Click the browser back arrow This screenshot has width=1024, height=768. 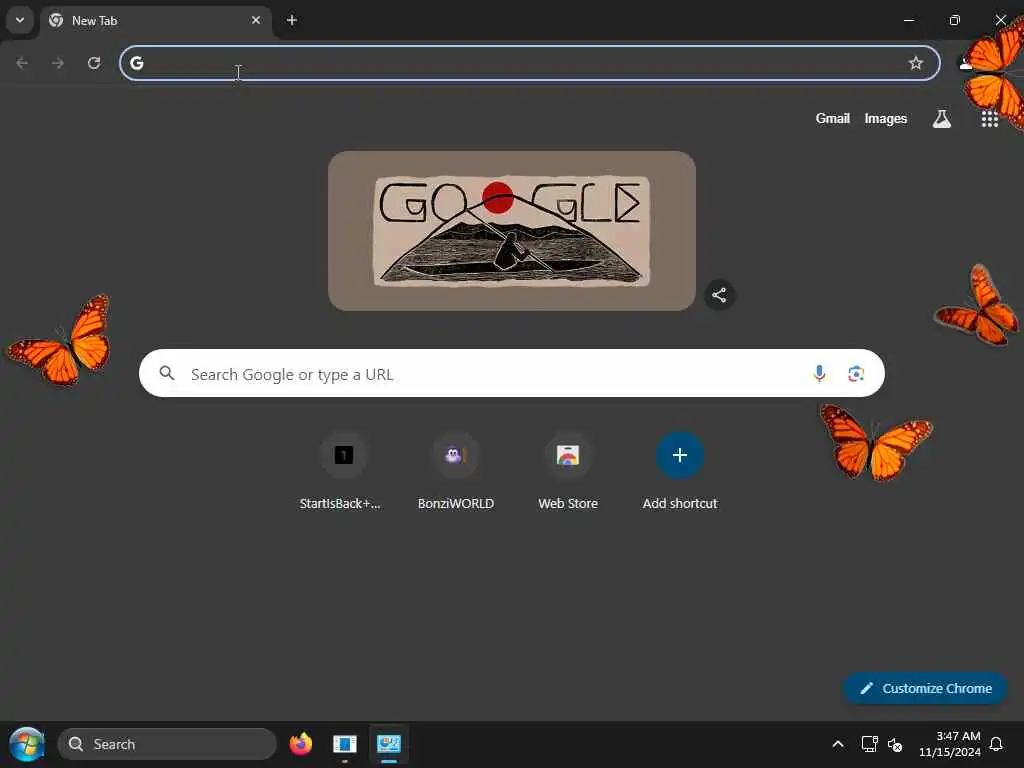point(22,63)
